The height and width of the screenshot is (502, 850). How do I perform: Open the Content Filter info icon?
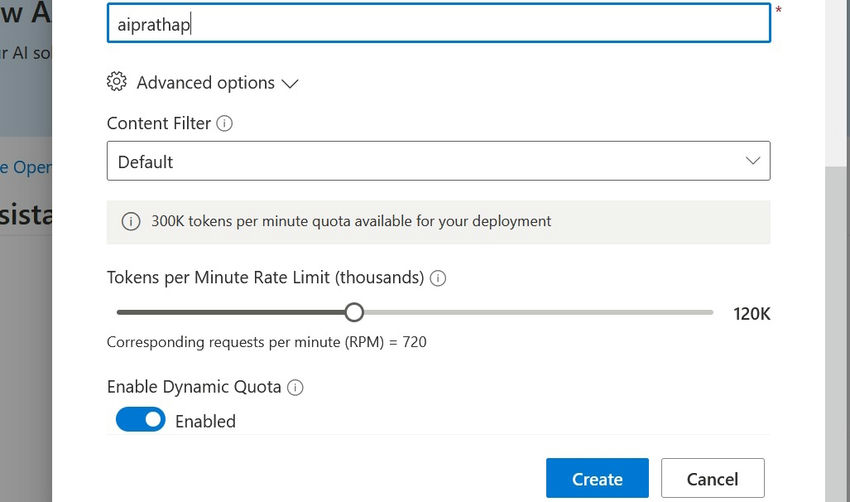(224, 124)
